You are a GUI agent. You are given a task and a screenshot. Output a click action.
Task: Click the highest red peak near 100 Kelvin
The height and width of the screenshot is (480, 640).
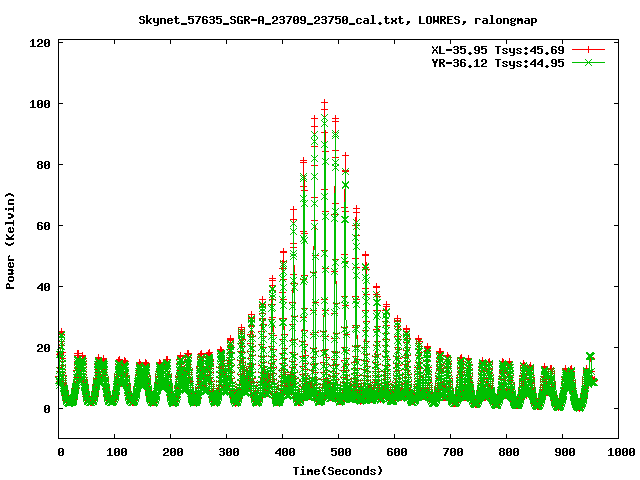324,102
